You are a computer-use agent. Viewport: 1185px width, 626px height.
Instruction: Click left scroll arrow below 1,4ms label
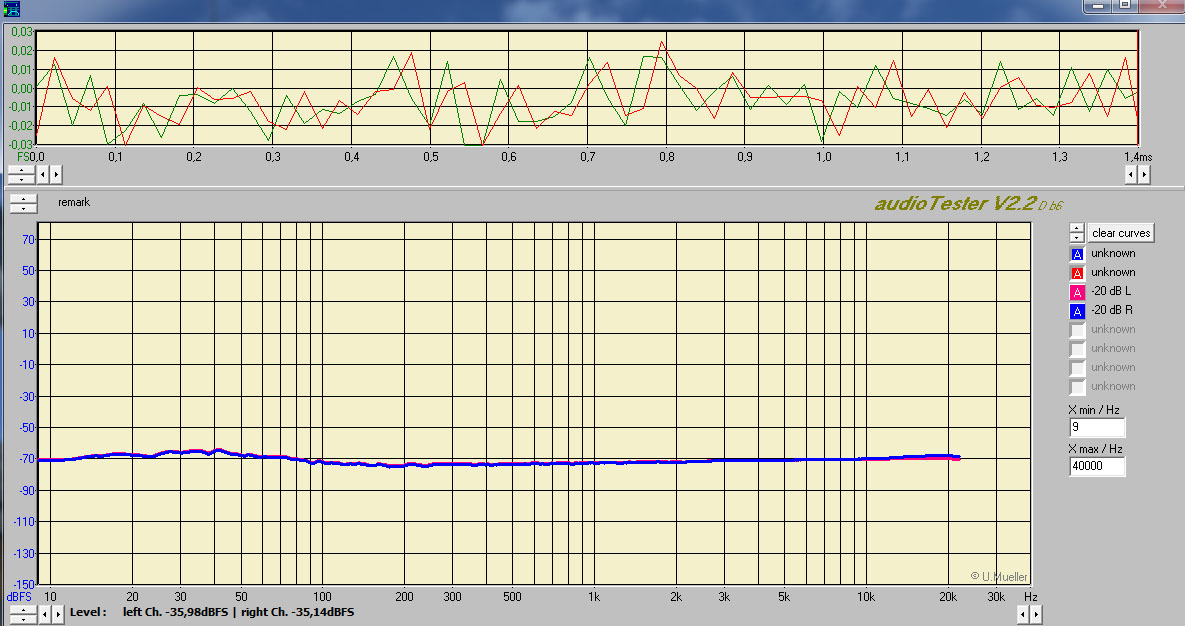point(1130,174)
